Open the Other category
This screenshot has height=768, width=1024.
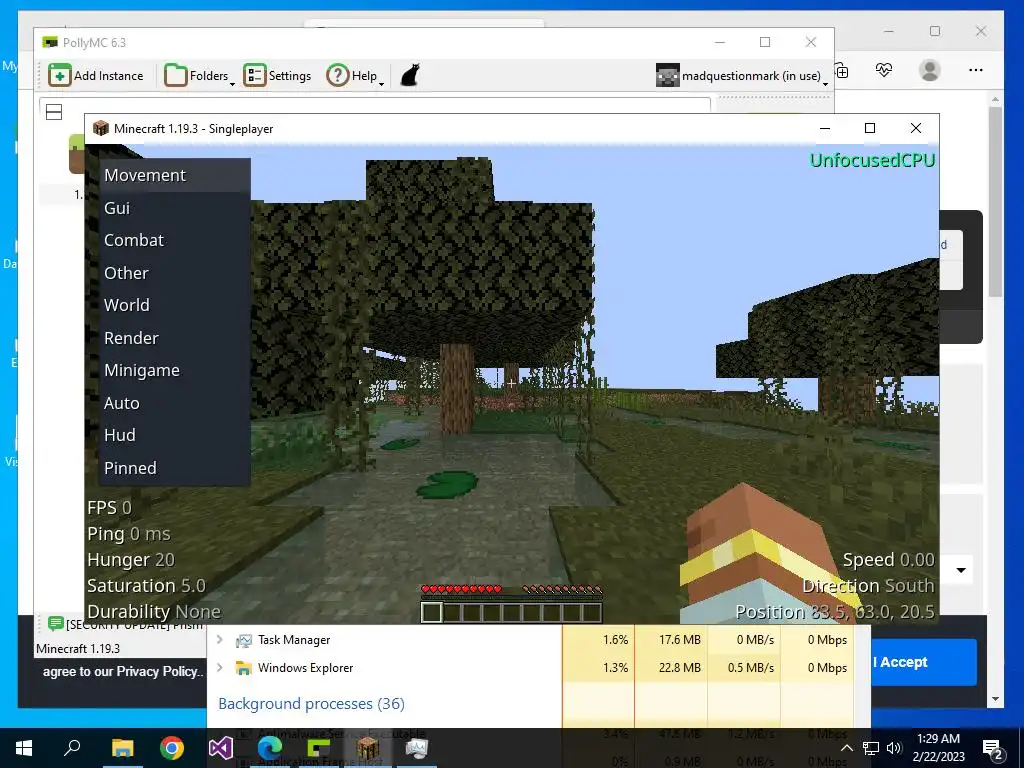pyautogui.click(x=174, y=273)
